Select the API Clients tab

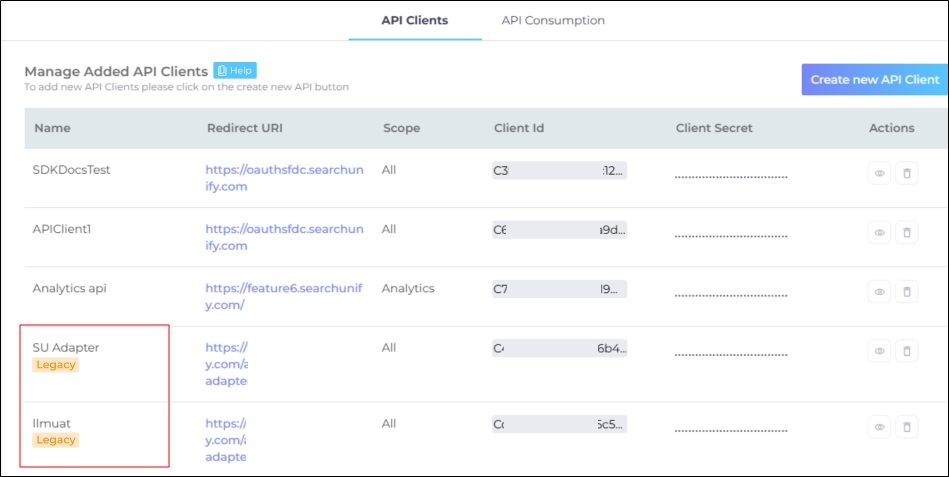coord(414,20)
